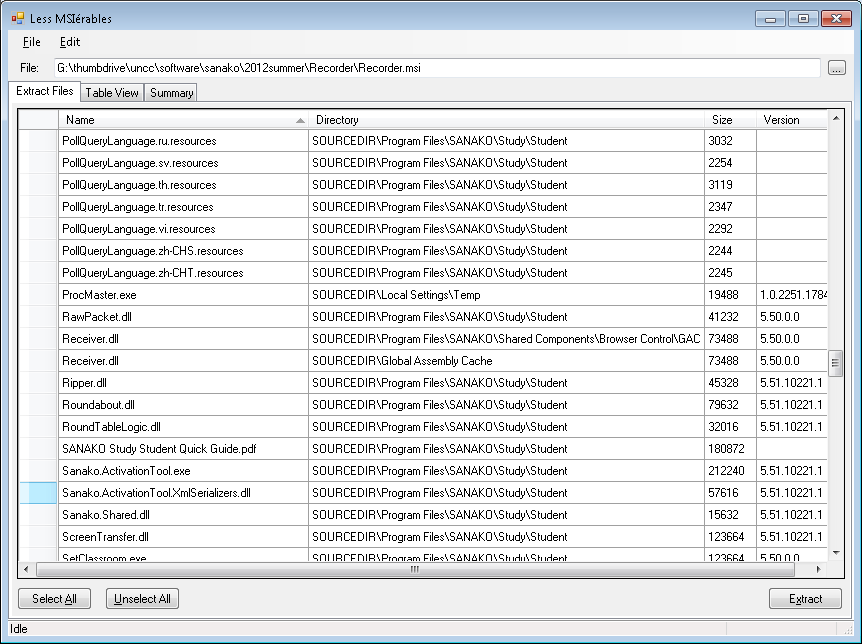862x644 pixels.
Task: Switch to the Summary tab
Action: pyautogui.click(x=171, y=93)
